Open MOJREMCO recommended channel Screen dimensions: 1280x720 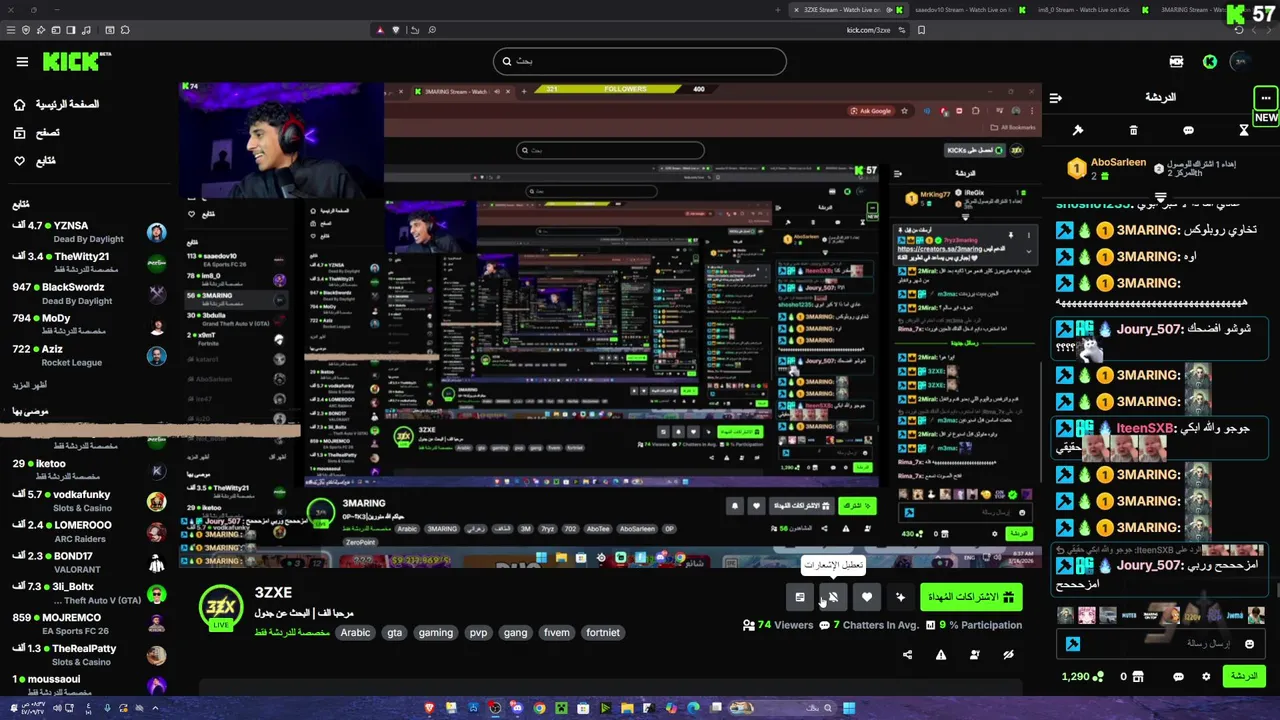click(88, 625)
